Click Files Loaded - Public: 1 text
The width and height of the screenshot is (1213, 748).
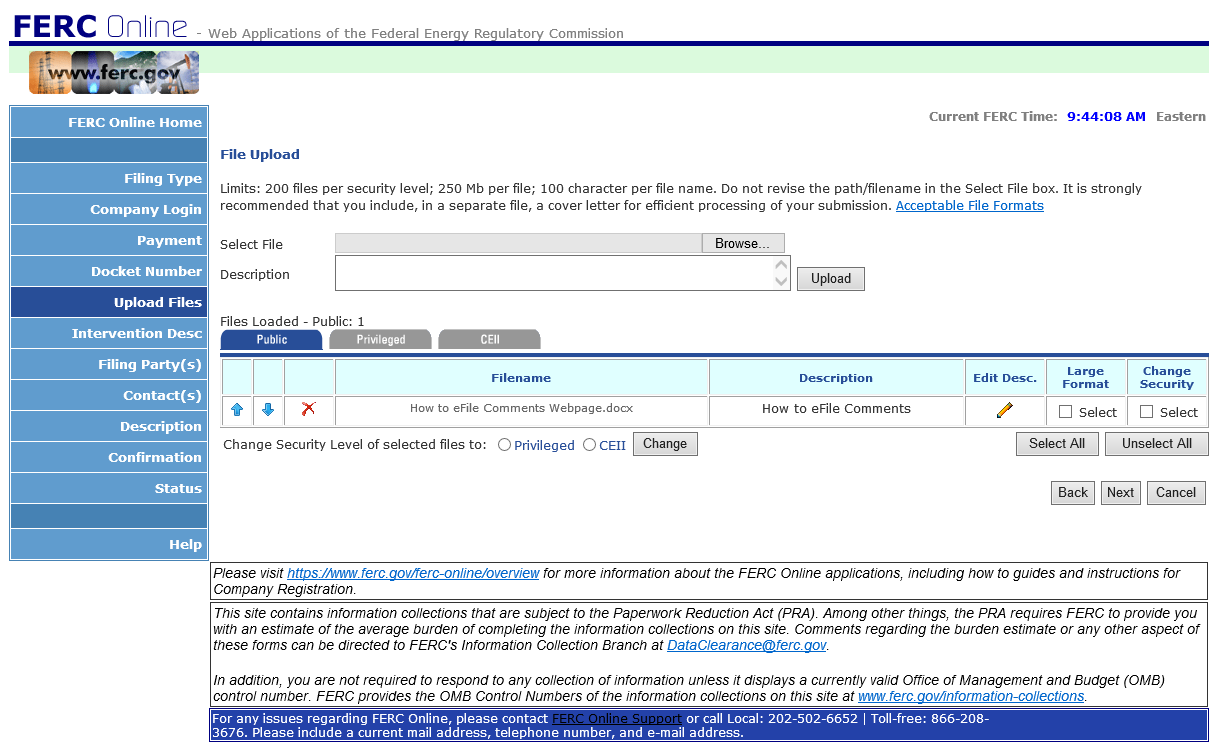[x=292, y=322]
